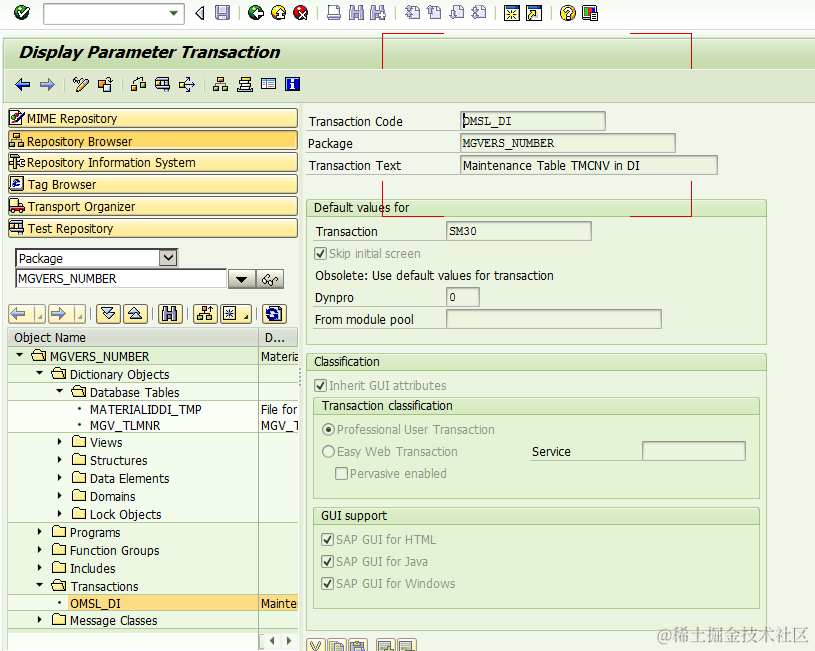The height and width of the screenshot is (651, 815).
Task: Select MATERIALIDDI_TMP table in tree
Action: coord(146,410)
